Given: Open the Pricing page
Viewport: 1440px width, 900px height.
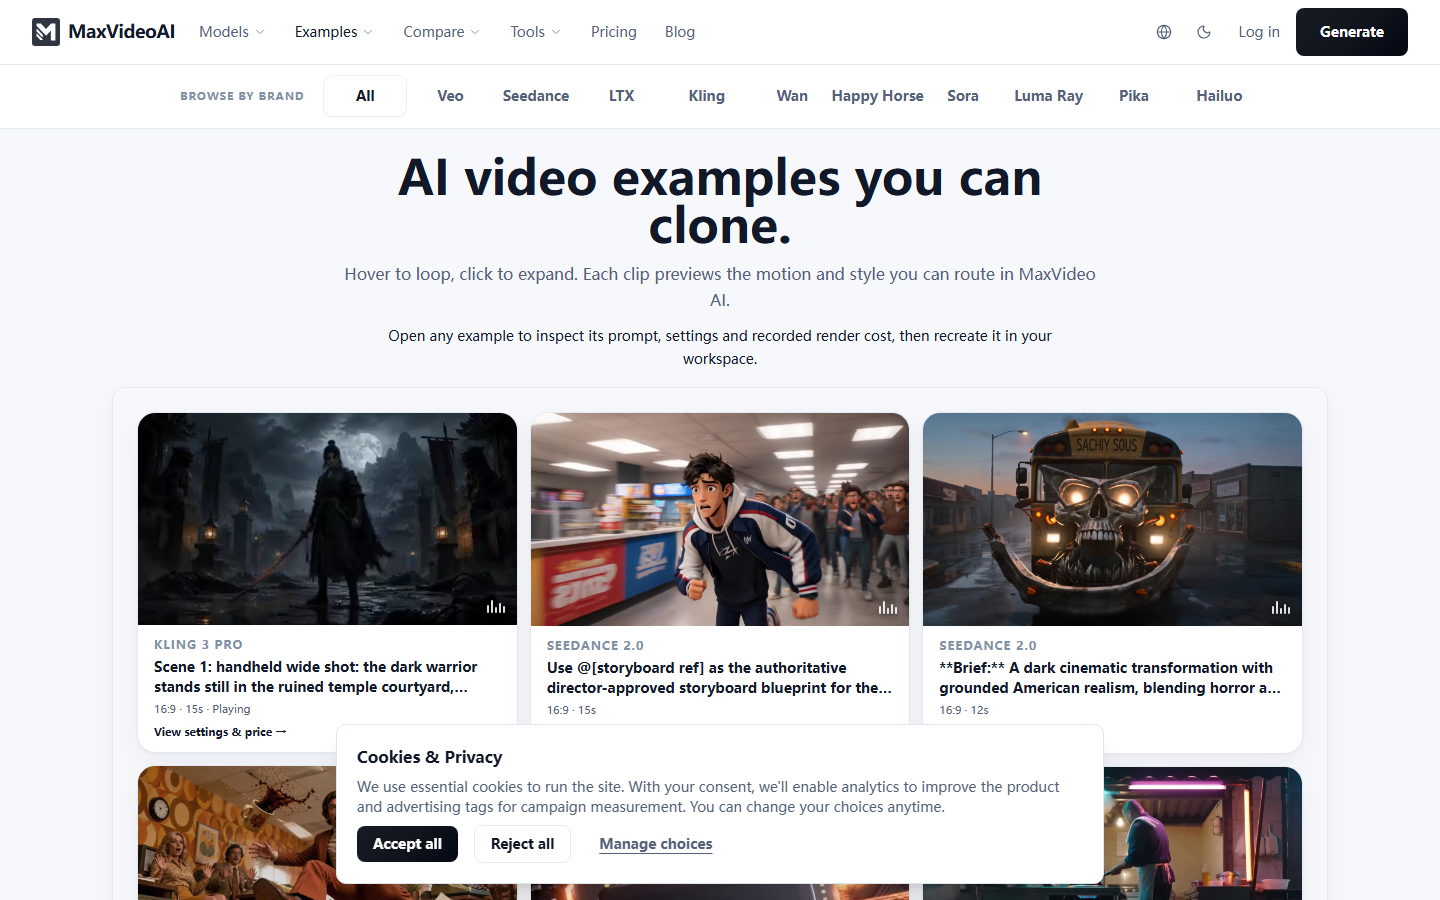Looking at the screenshot, I should tap(614, 32).
